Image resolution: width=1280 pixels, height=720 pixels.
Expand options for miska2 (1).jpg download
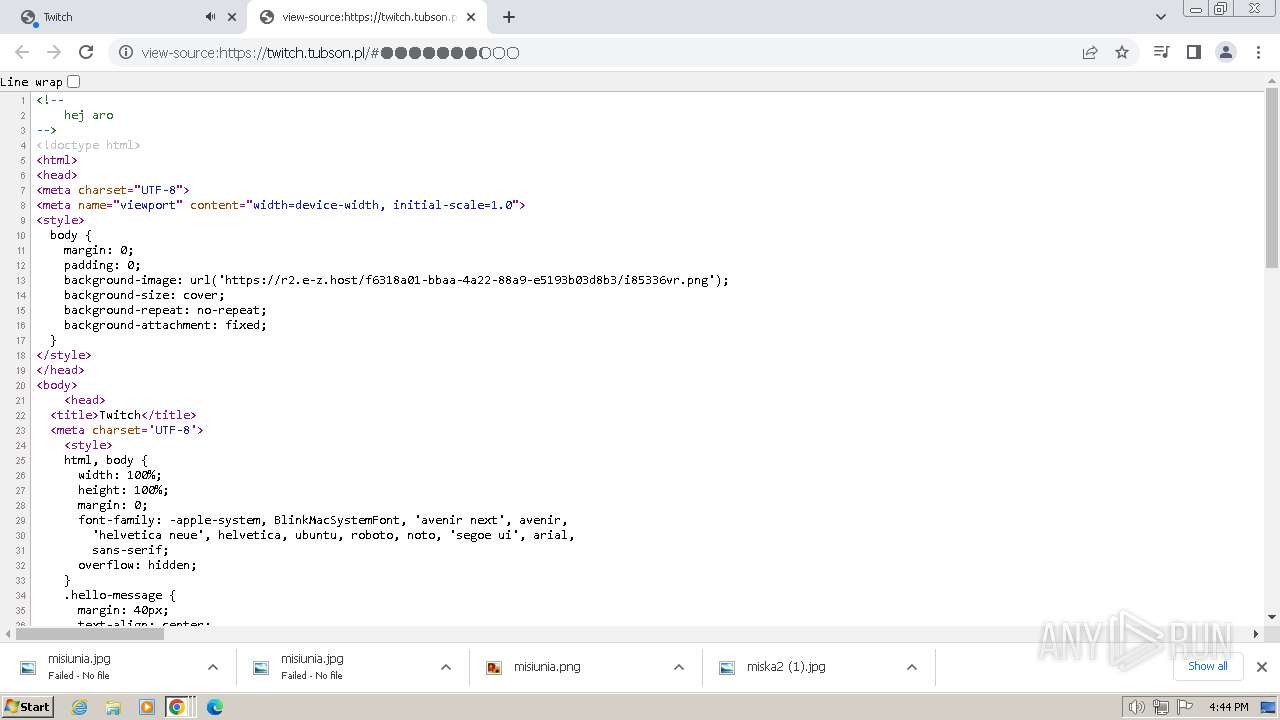[912, 667]
